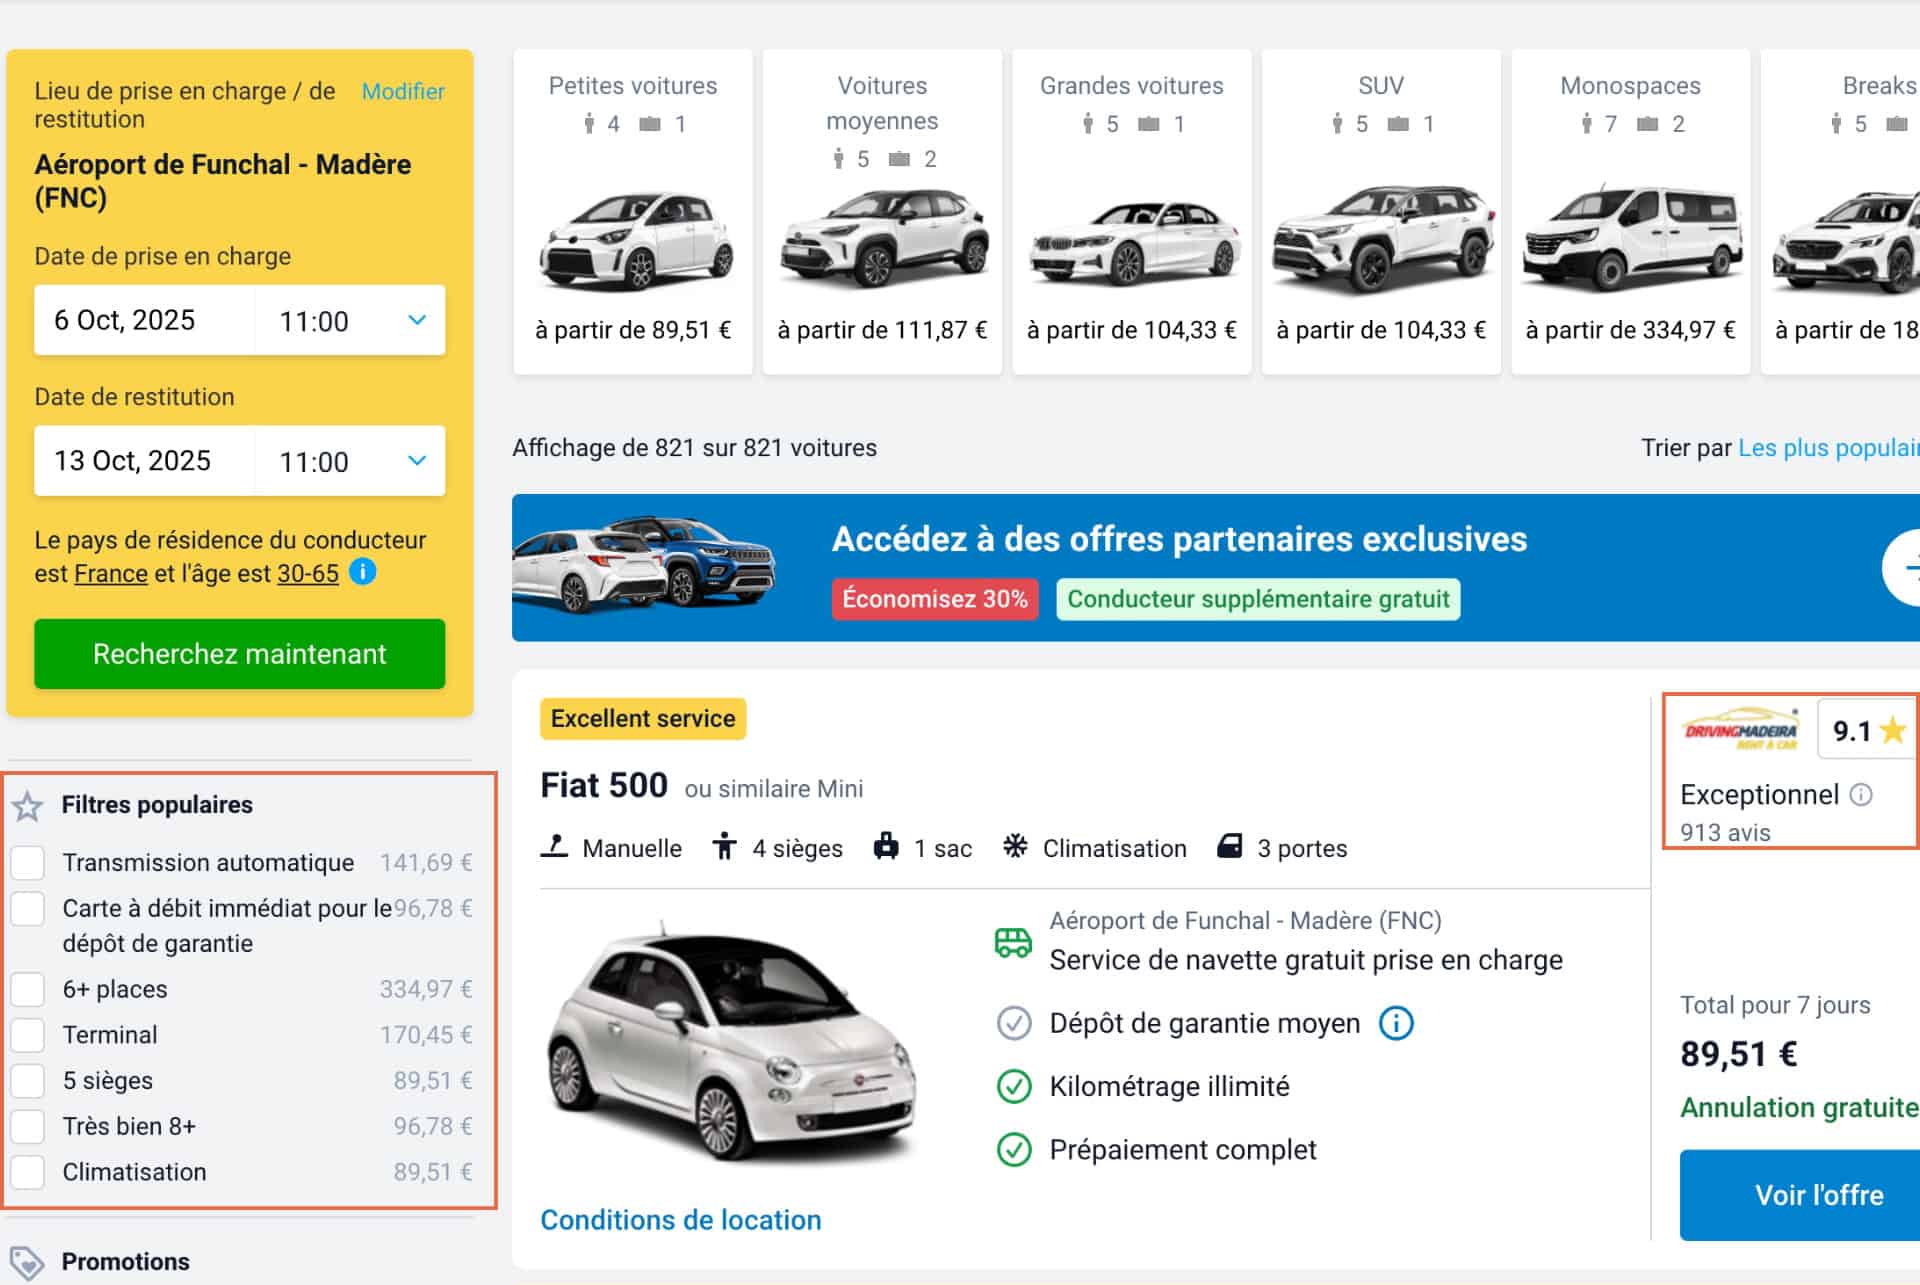Click the pickup date field 6 Oct, 2025
This screenshot has height=1285, width=1920.
[x=145, y=320]
